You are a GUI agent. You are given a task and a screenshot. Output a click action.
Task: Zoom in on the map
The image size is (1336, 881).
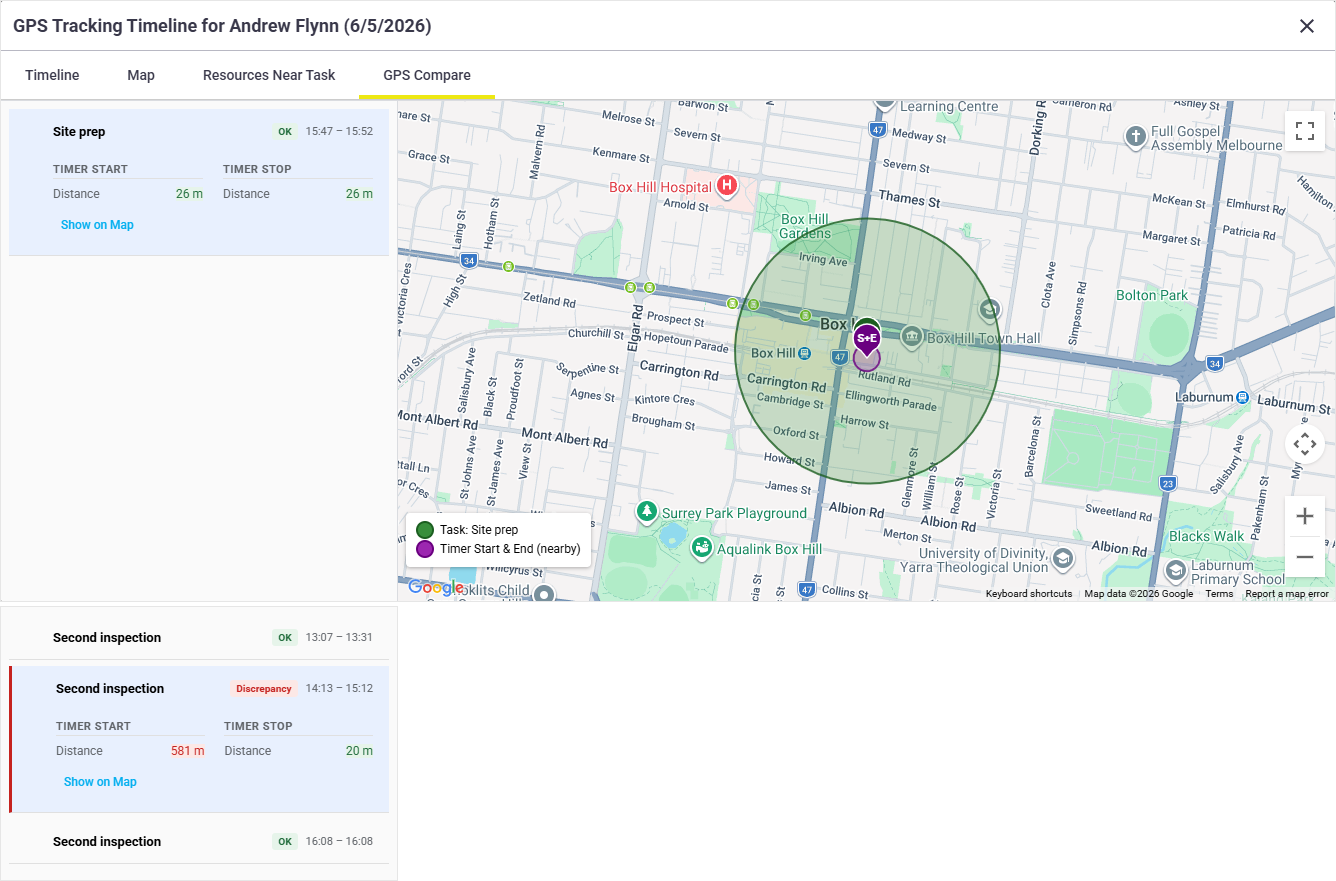1304,516
